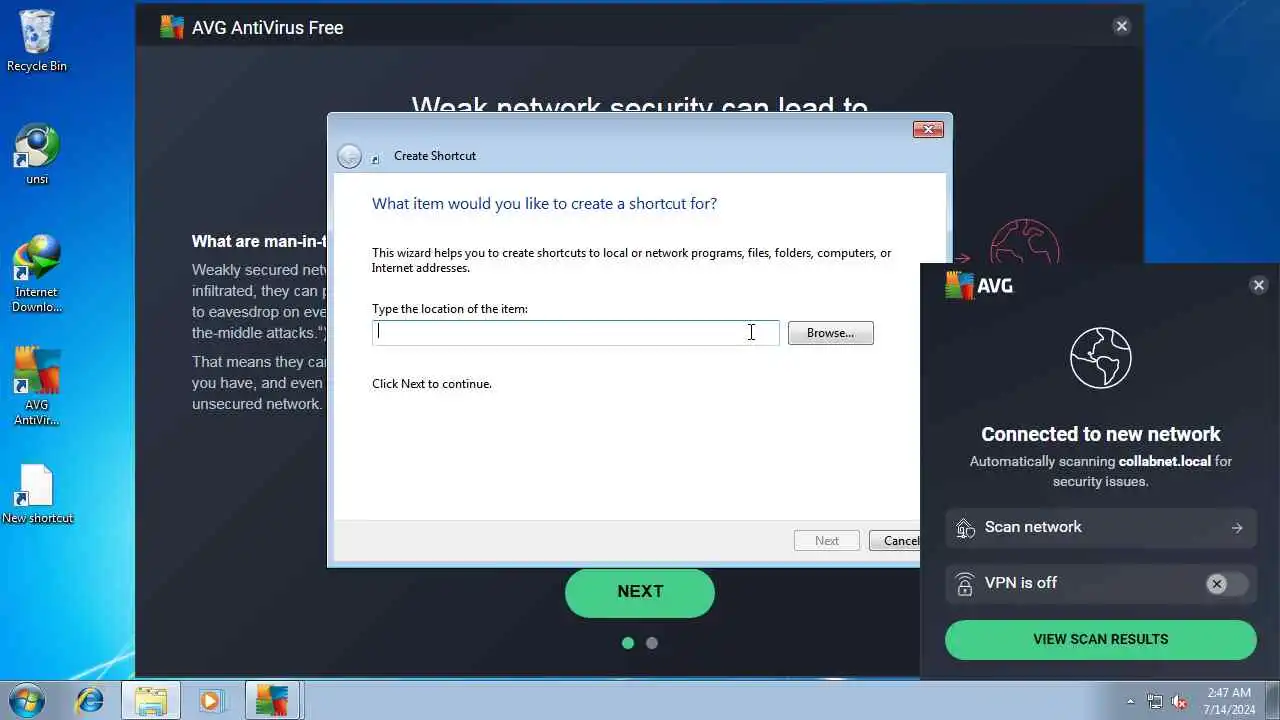Click the disabled Next wizard button
Screen dimensions: 1280x720
[x=827, y=541]
